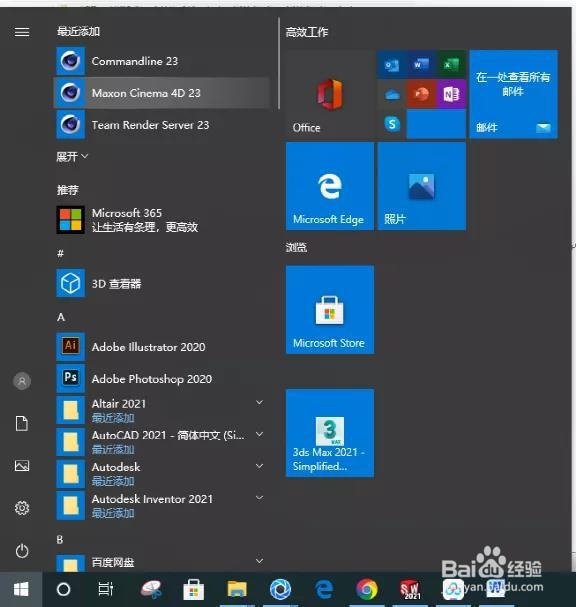Open Outlook from the Office tile group
576x607 pixels.
391,64
